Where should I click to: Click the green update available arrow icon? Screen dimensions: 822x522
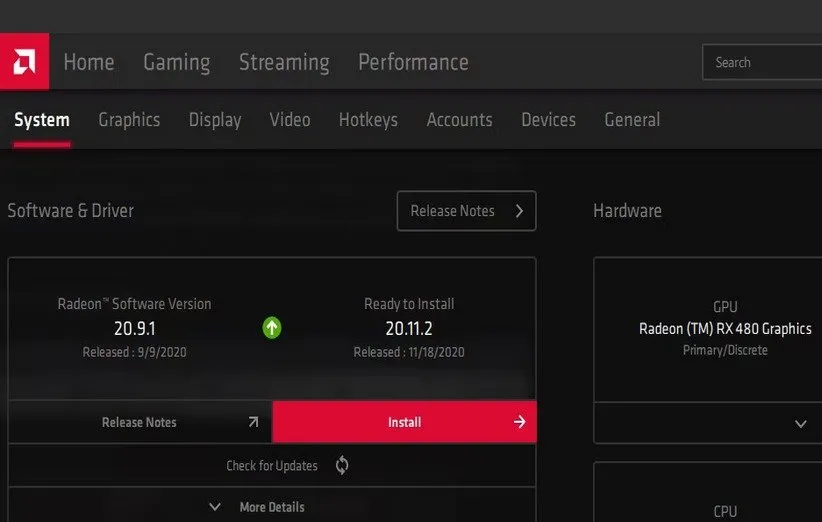coord(272,327)
